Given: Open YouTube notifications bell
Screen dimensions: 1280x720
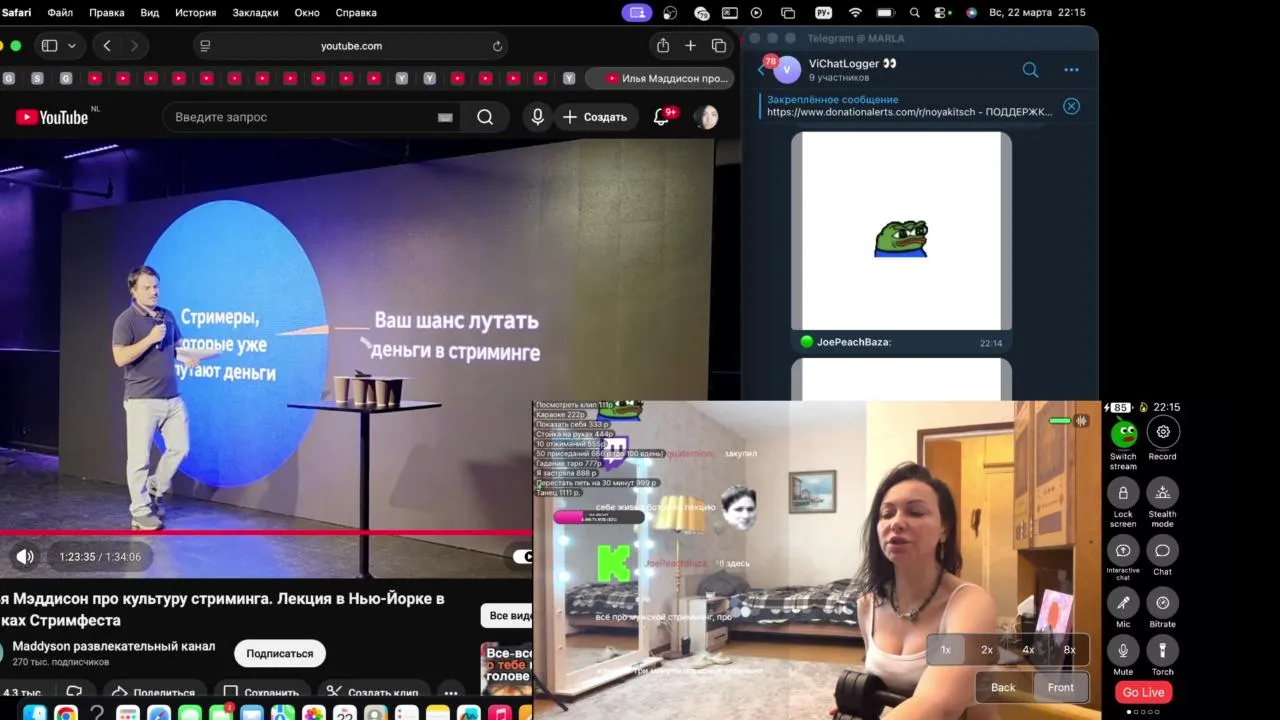Looking at the screenshot, I should coord(661,117).
